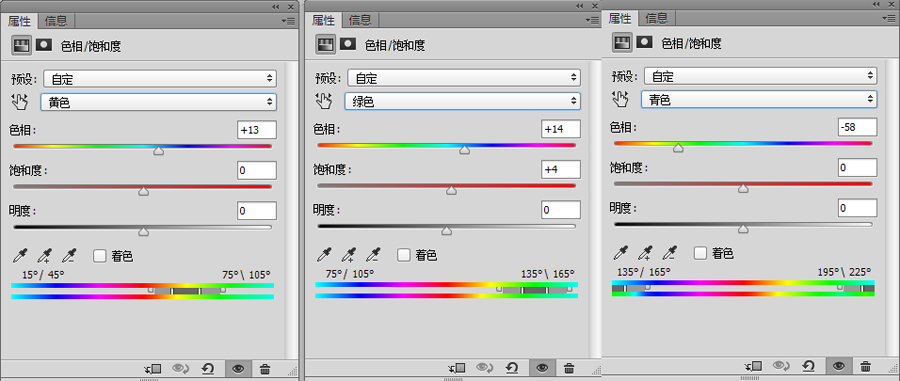The image size is (900, 381).
Task: Delete adjustment layer via trash in Cyan panel
Action: pos(866,366)
